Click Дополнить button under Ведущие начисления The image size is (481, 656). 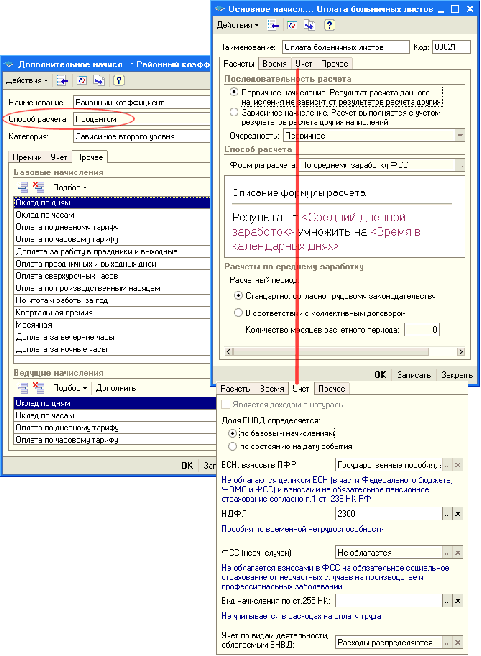click(116, 388)
